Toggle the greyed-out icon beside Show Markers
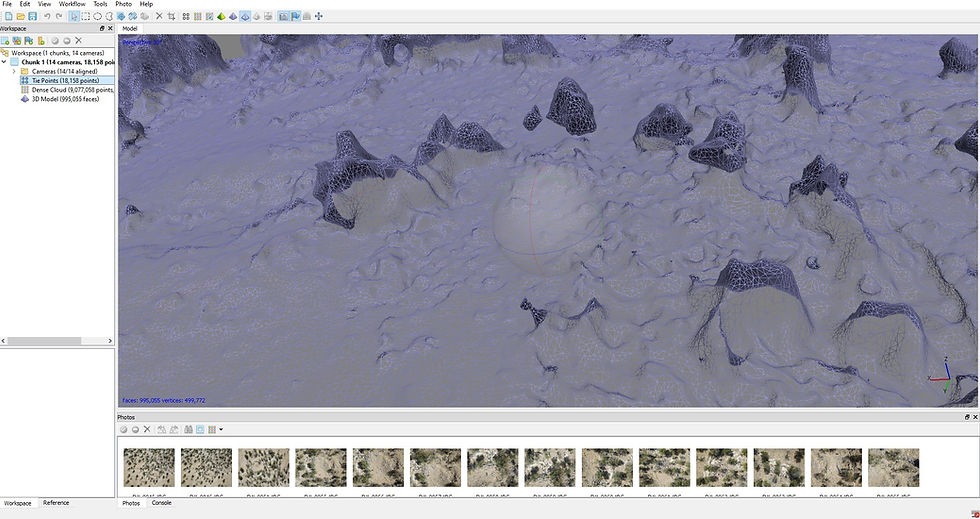980x519 pixels. tap(307, 16)
